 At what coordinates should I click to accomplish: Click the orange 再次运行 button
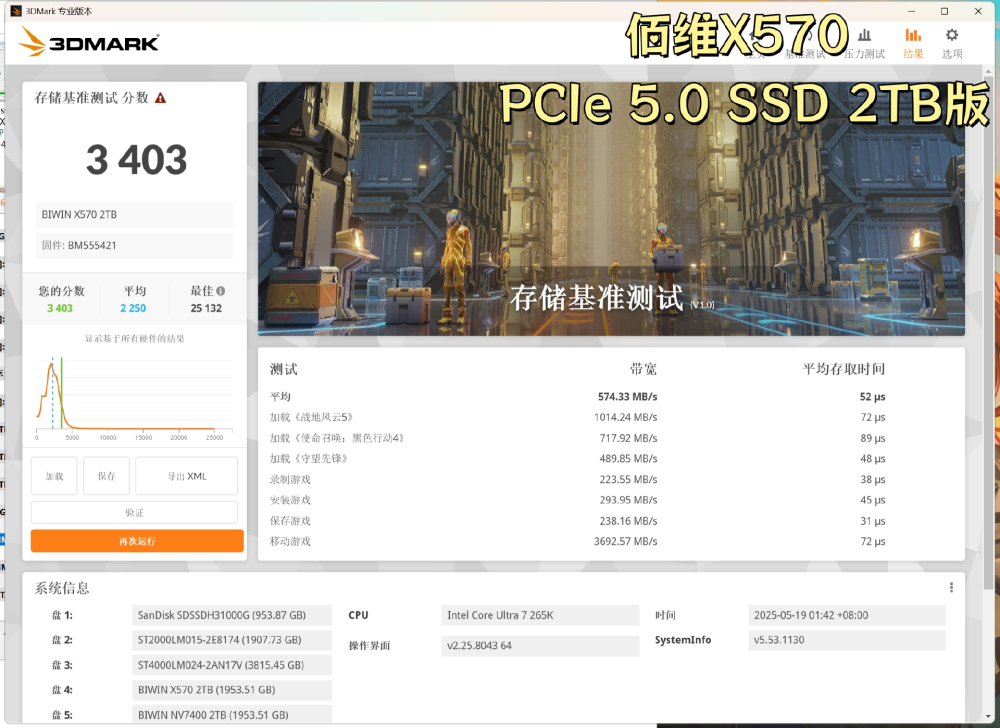pyautogui.click(x=137, y=541)
